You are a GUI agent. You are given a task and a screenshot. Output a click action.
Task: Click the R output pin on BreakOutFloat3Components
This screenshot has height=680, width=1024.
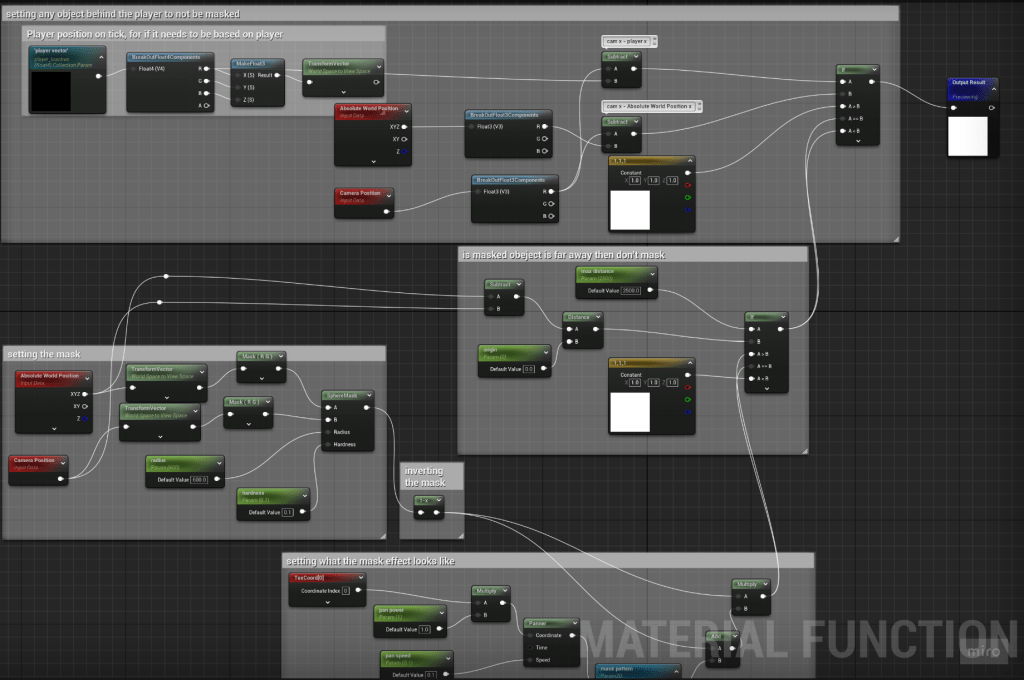point(544,126)
